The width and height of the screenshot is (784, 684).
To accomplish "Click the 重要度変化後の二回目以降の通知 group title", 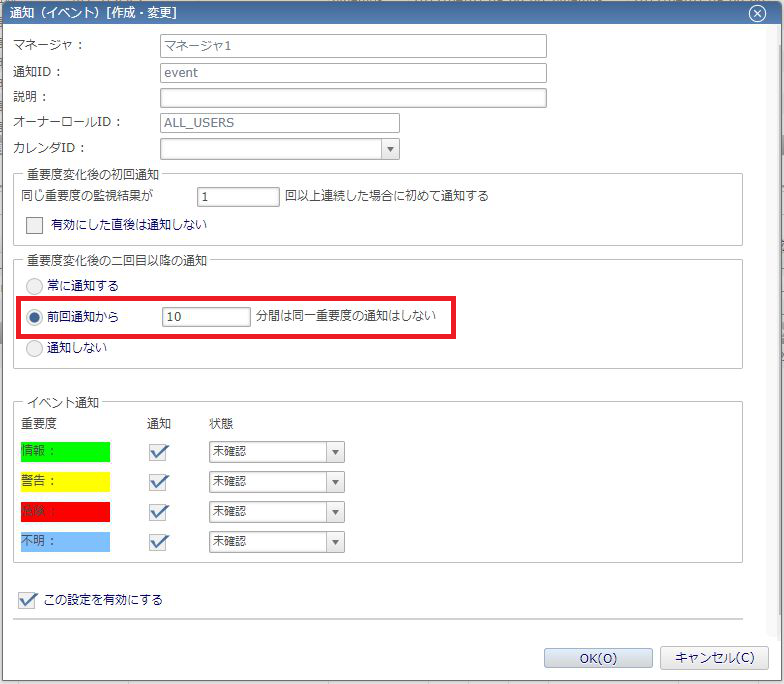I will click(116, 260).
